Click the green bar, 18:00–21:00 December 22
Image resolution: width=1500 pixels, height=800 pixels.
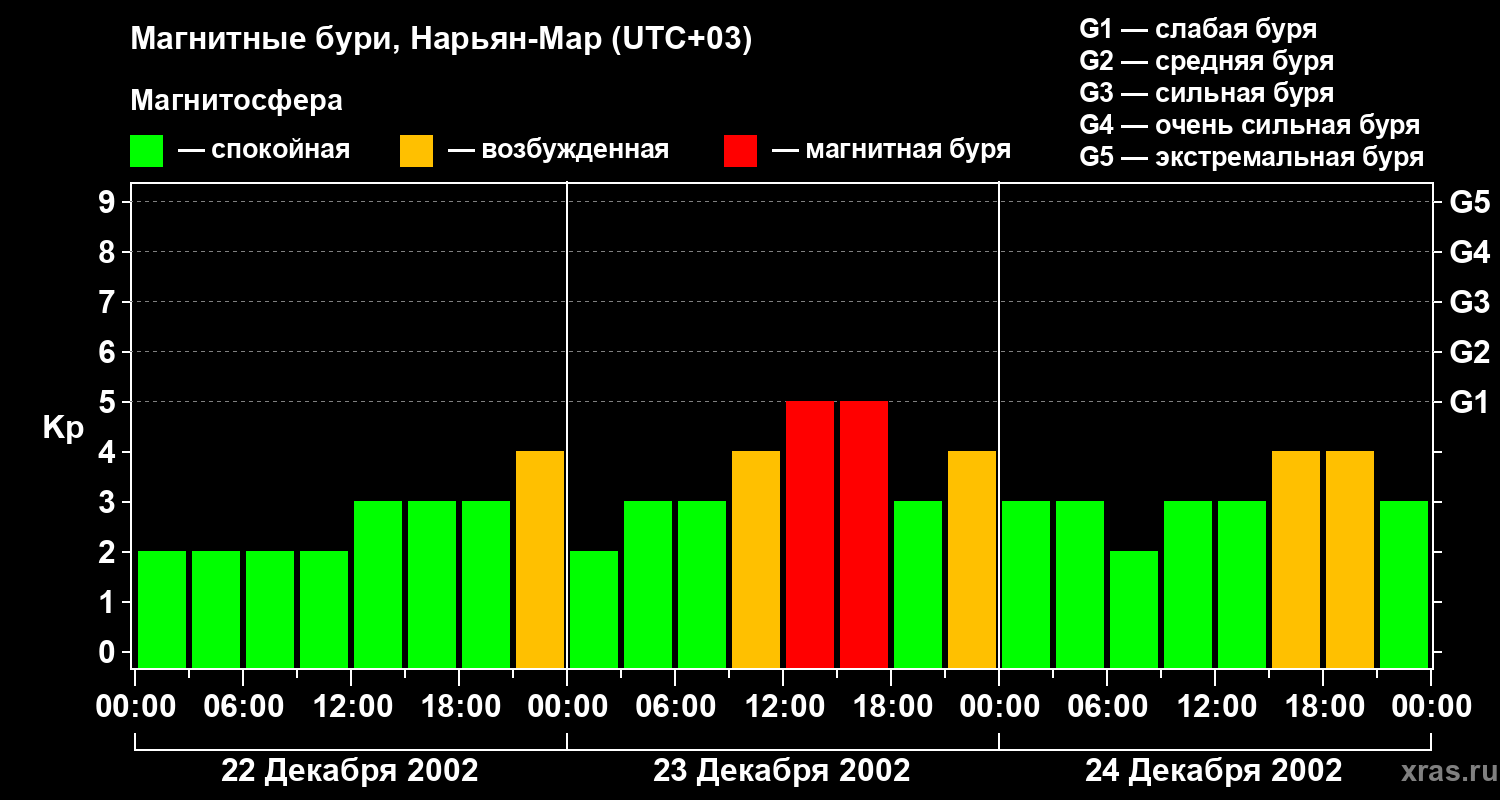click(486, 584)
